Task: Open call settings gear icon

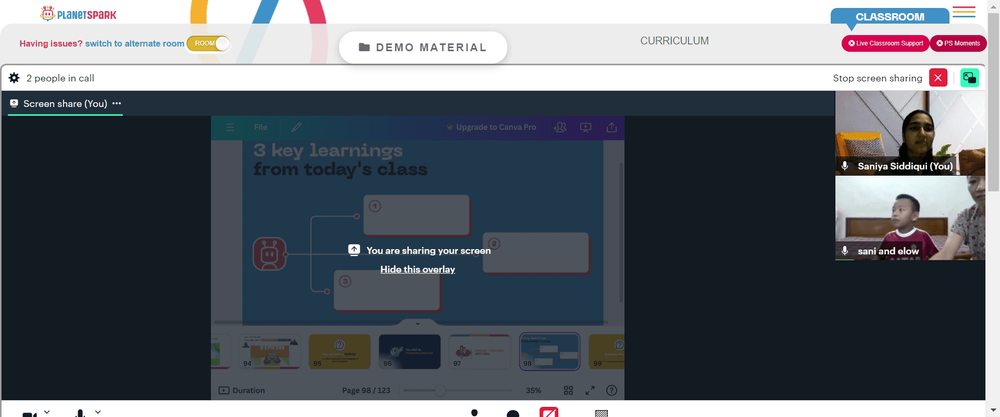Action: point(14,78)
